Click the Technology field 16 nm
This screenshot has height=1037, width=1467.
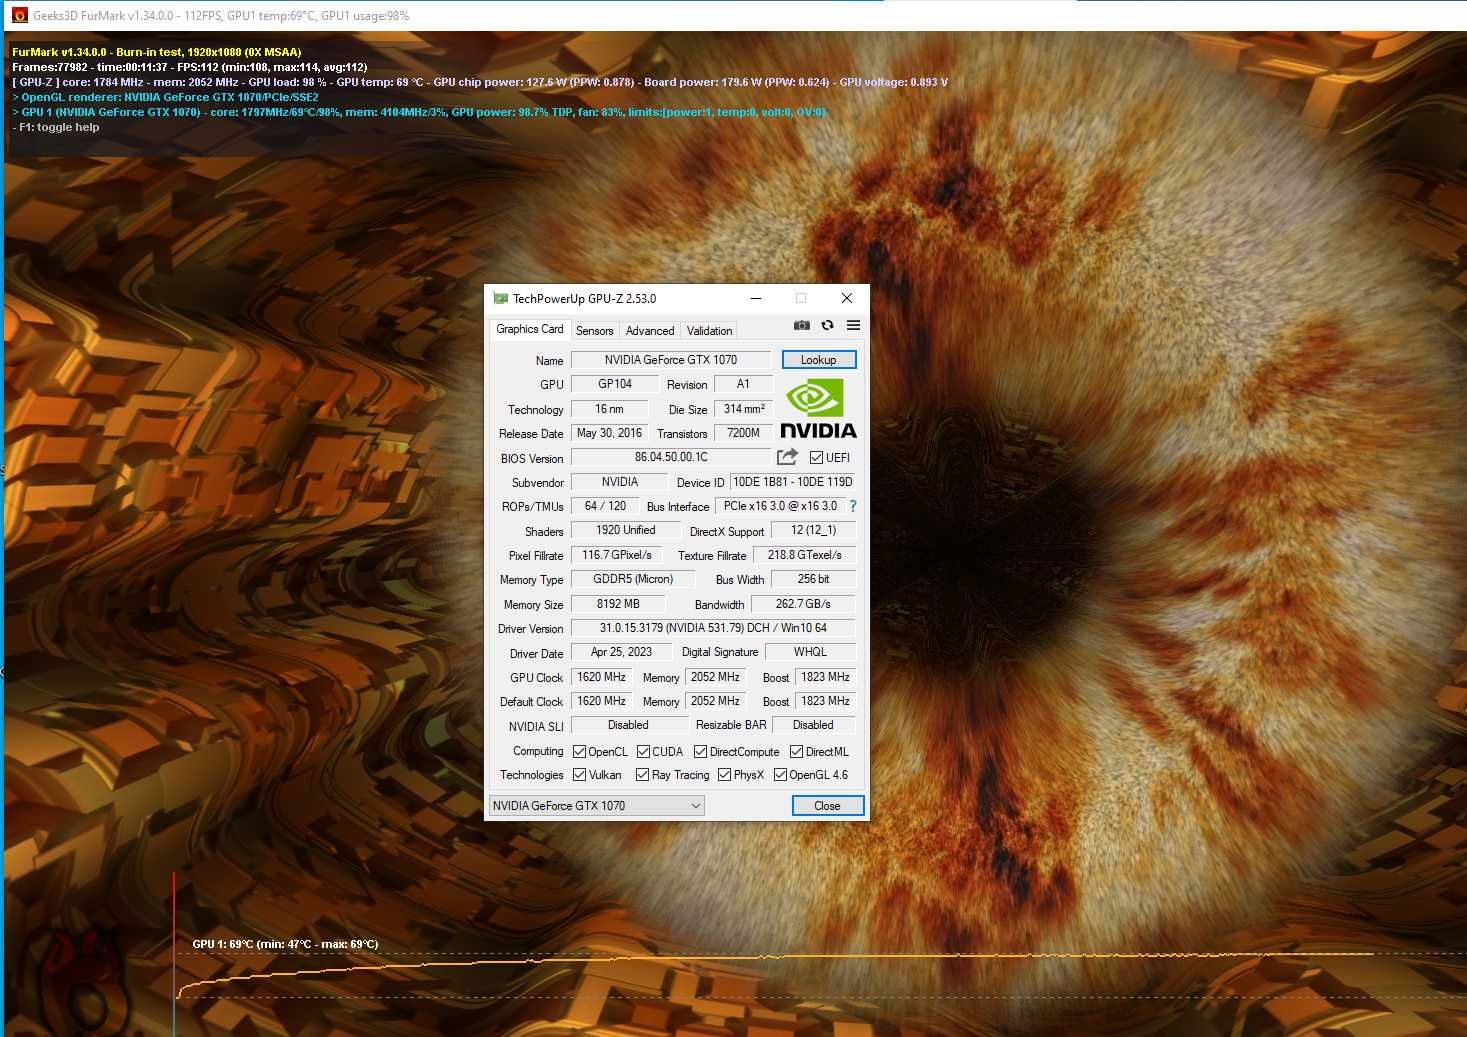pyautogui.click(x=609, y=409)
